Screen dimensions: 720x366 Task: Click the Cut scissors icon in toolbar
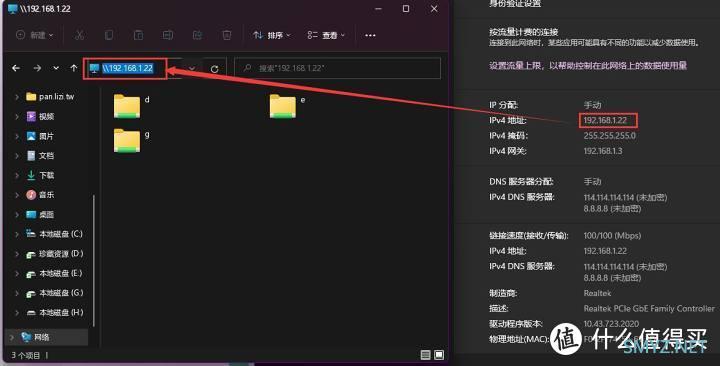tap(79, 35)
